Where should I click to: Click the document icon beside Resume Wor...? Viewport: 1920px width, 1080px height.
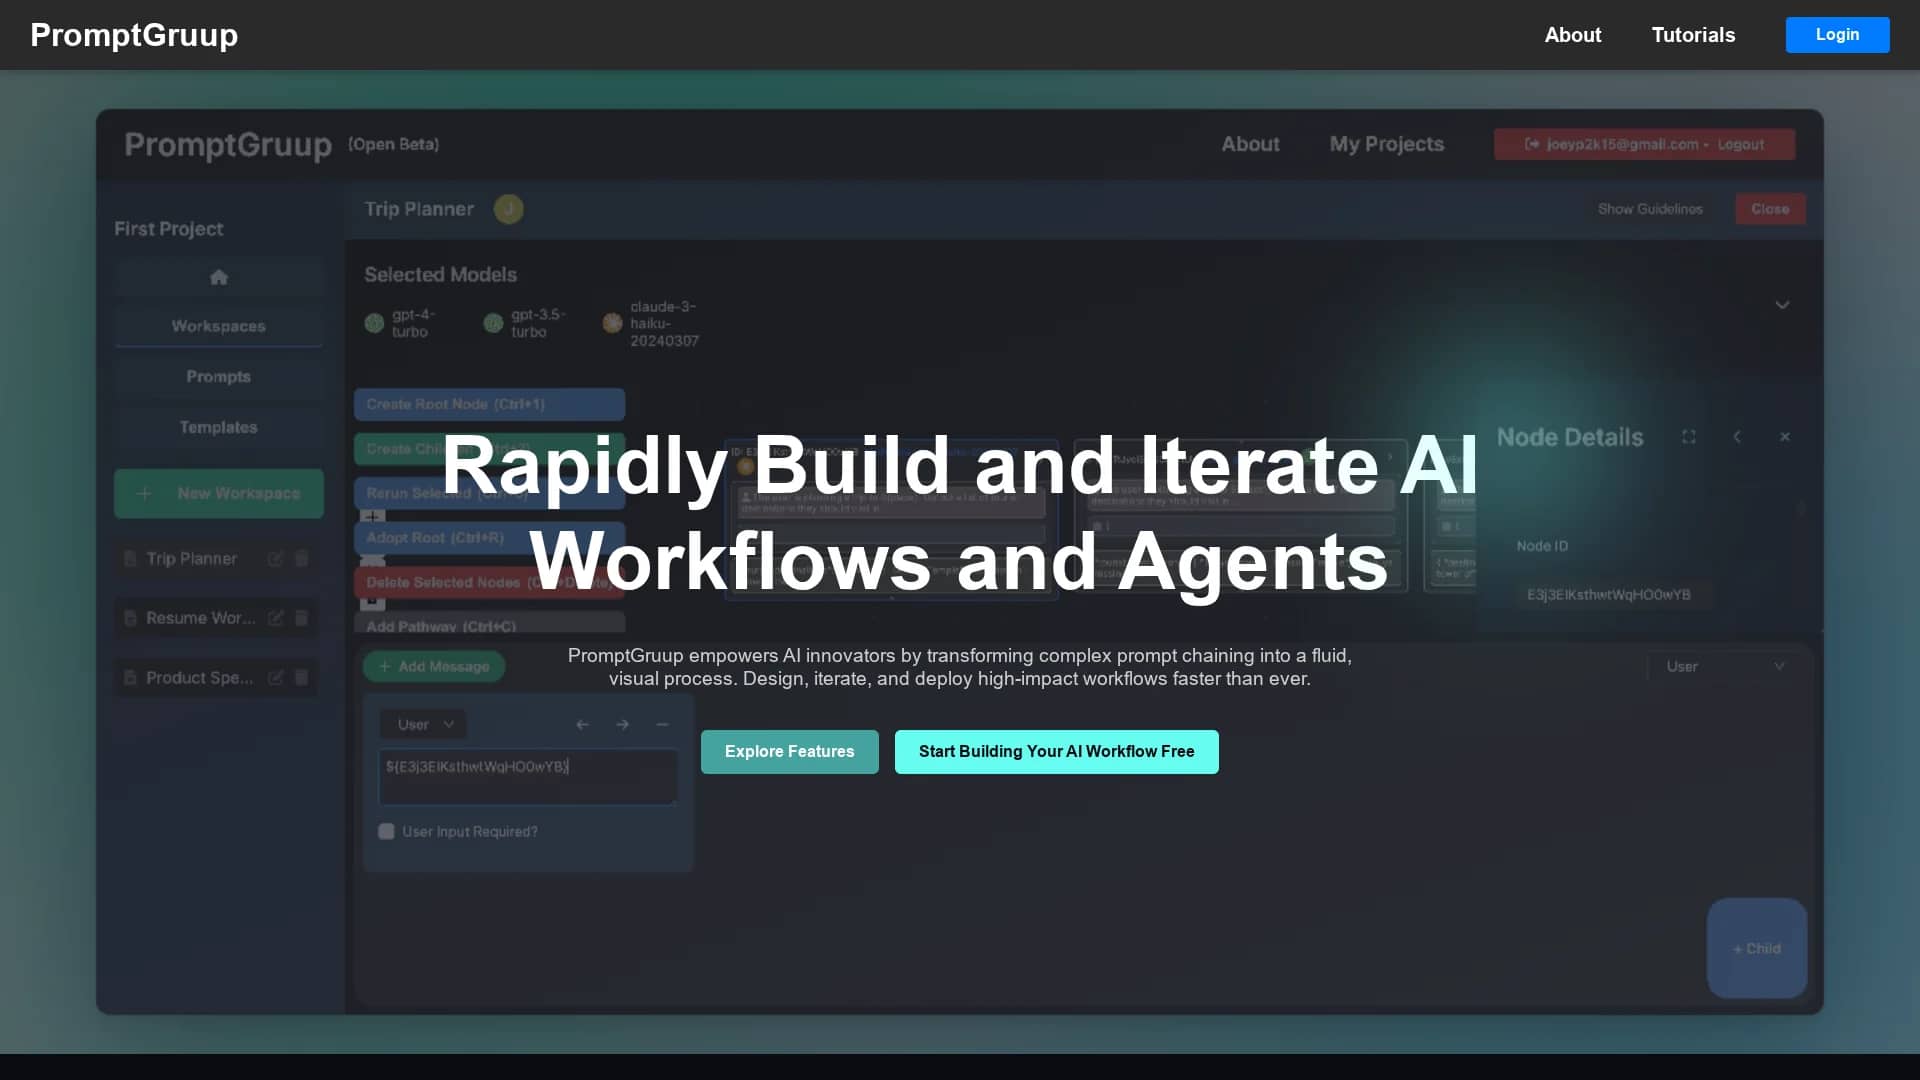pos(130,618)
